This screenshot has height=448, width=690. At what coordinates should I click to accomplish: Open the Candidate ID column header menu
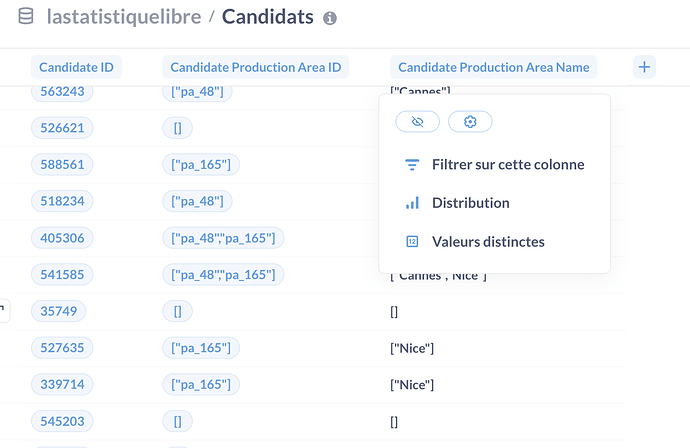click(x=76, y=67)
